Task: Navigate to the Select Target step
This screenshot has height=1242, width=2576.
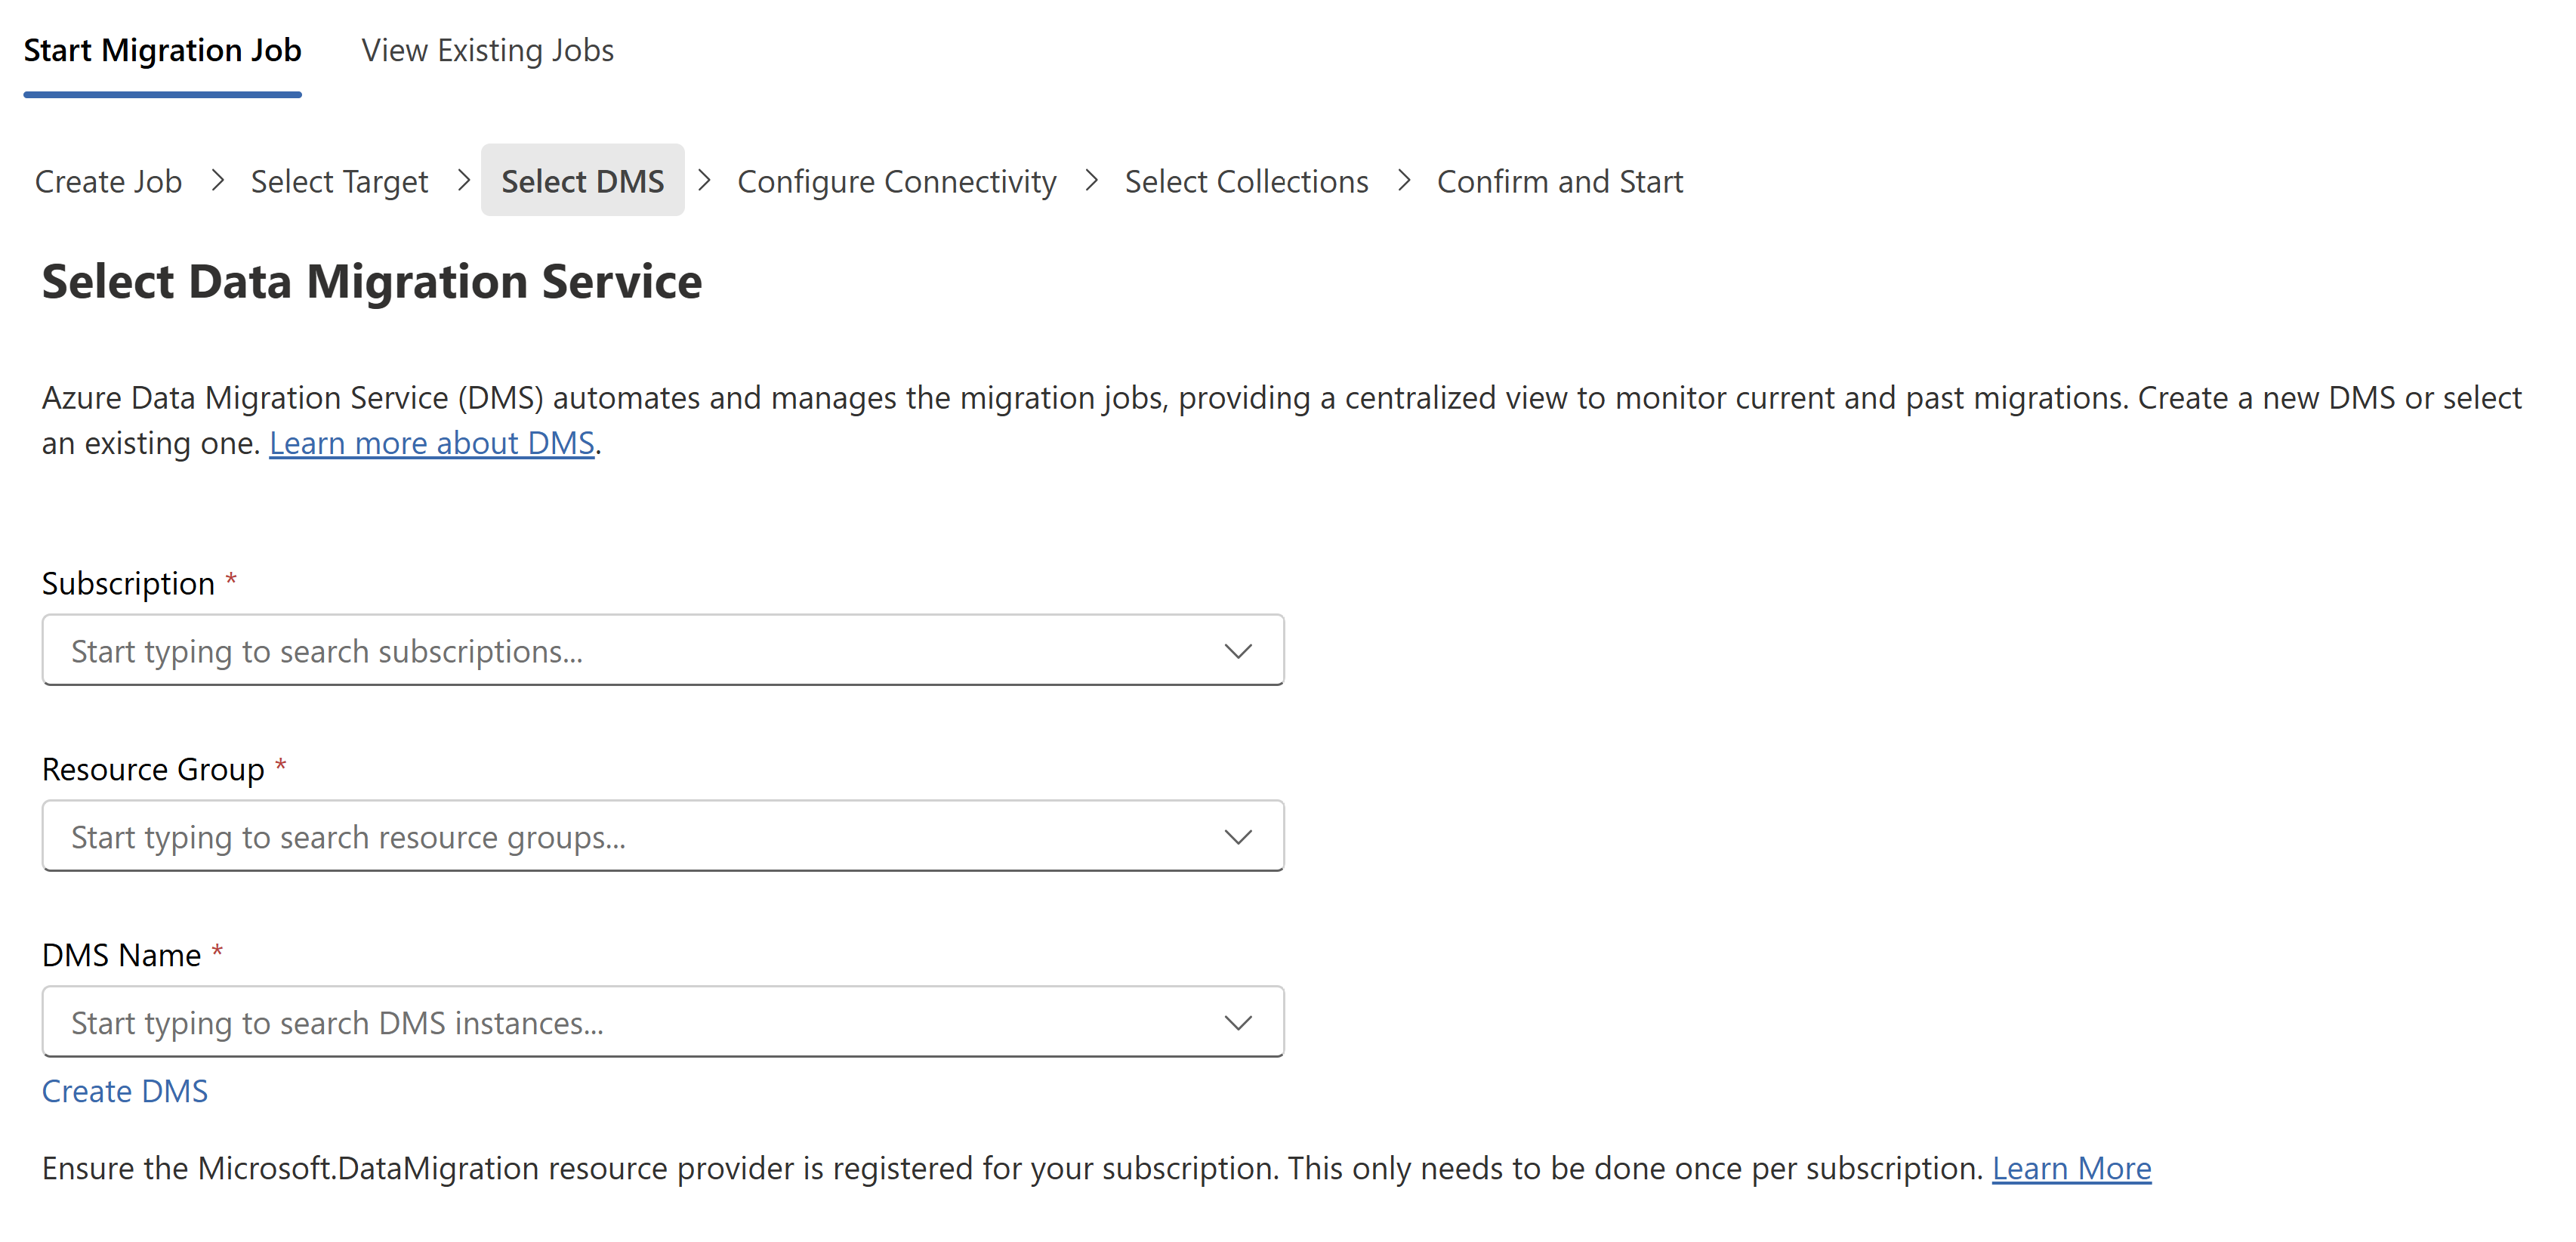Action: 339,181
